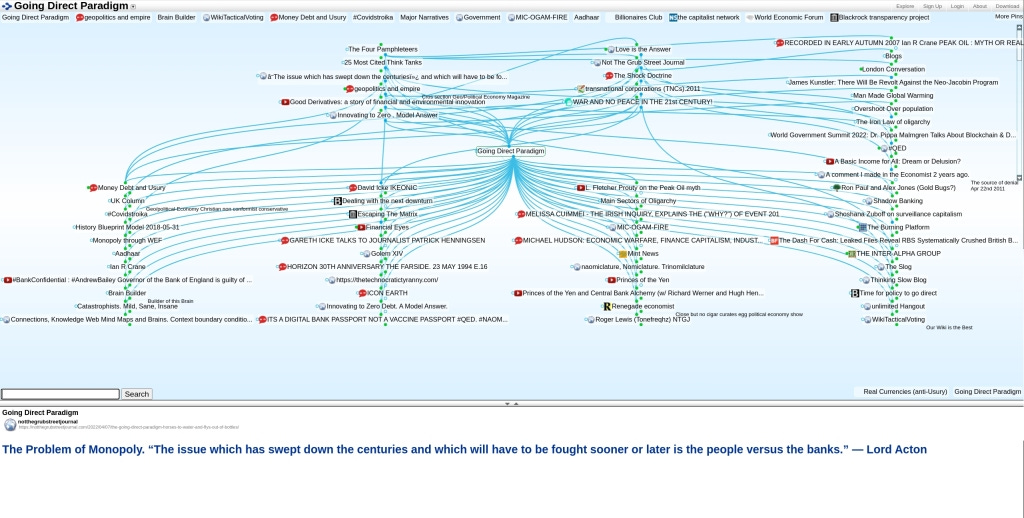Click red icon of MICHAEL HUDSON thought
This screenshot has width=1024, height=518.
pyautogui.click(x=518, y=240)
